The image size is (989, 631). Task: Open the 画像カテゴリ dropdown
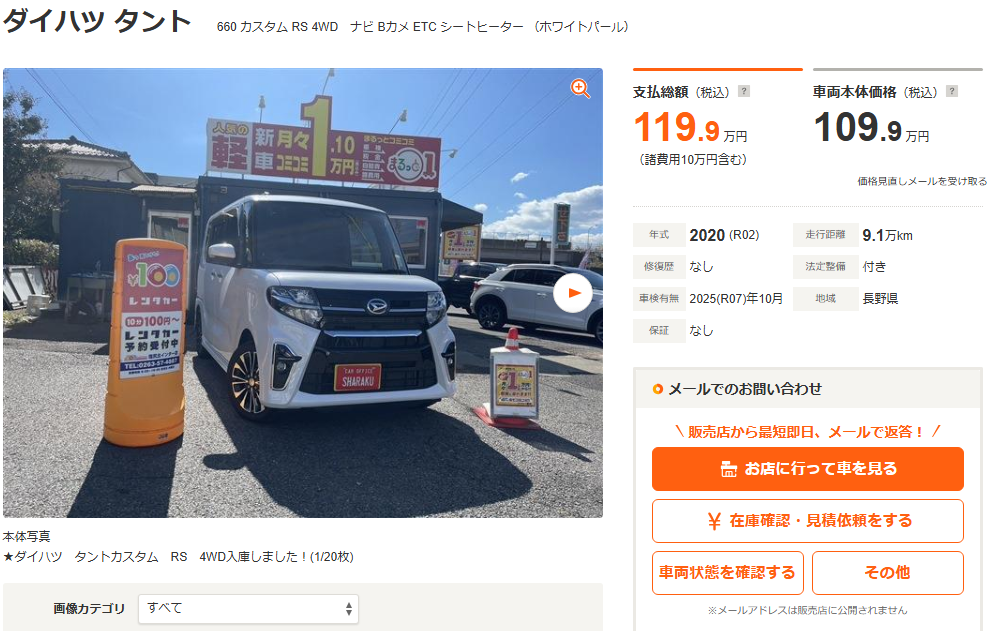[249, 609]
